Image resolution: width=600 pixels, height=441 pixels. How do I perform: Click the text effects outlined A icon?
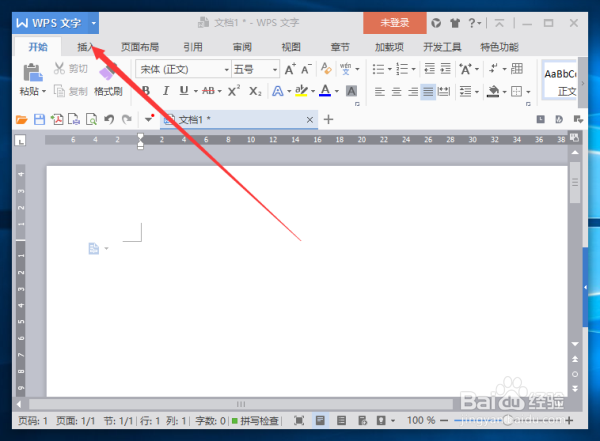(278, 91)
